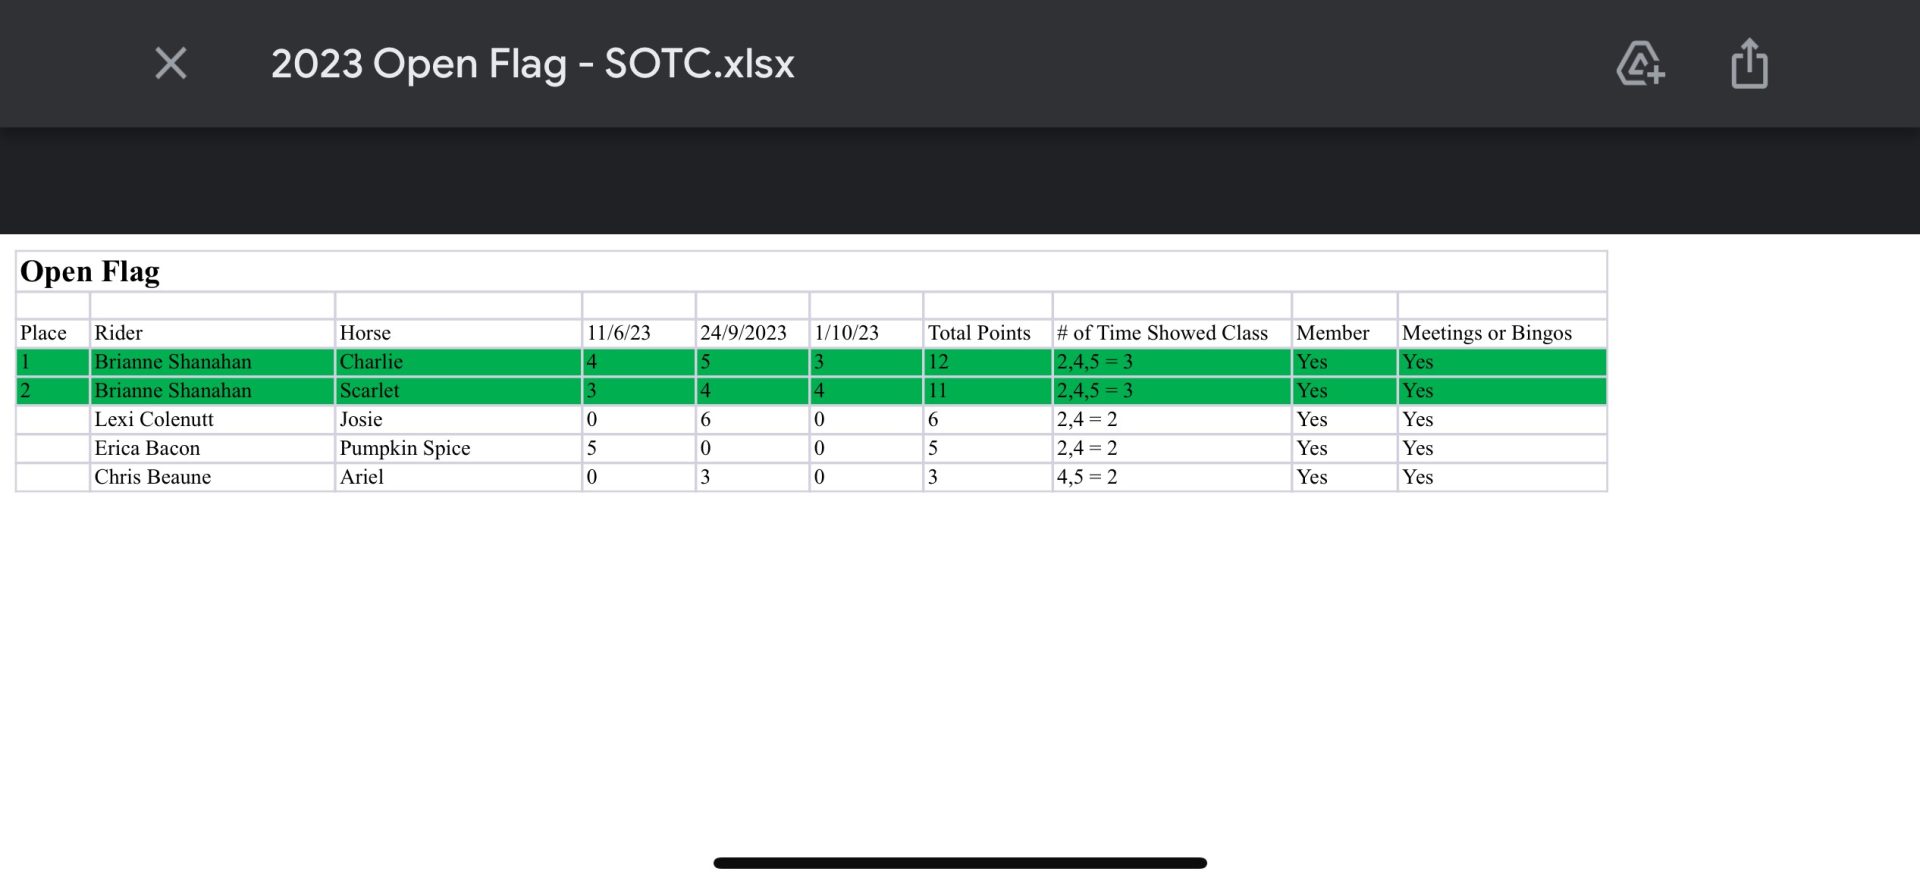Select the total points cell showing 12
This screenshot has height=887, width=1920.
tap(938, 362)
